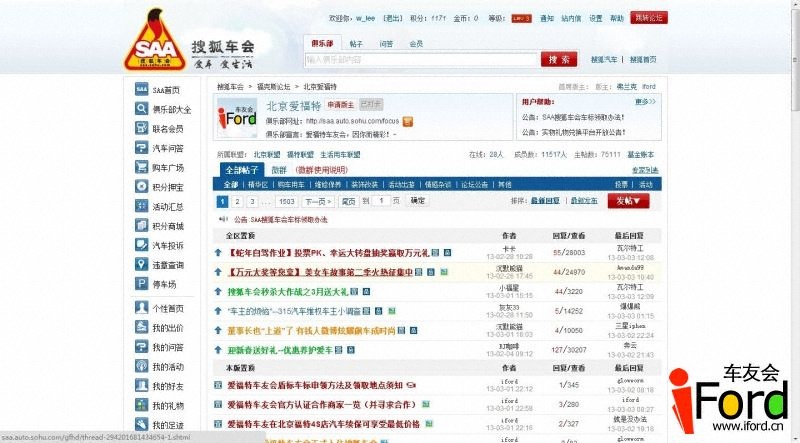The width and height of the screenshot is (800, 443).
Task: Click the 违章查询 location-pin icon
Action: pos(141,264)
